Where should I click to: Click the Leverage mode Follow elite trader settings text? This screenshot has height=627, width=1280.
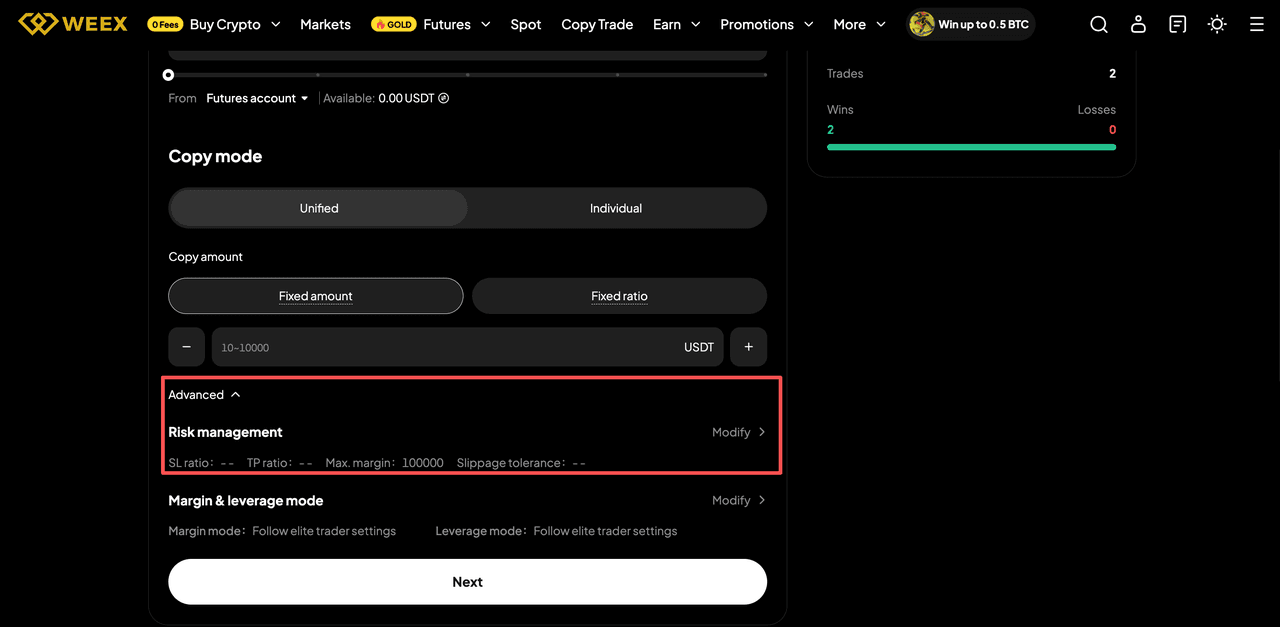556,531
